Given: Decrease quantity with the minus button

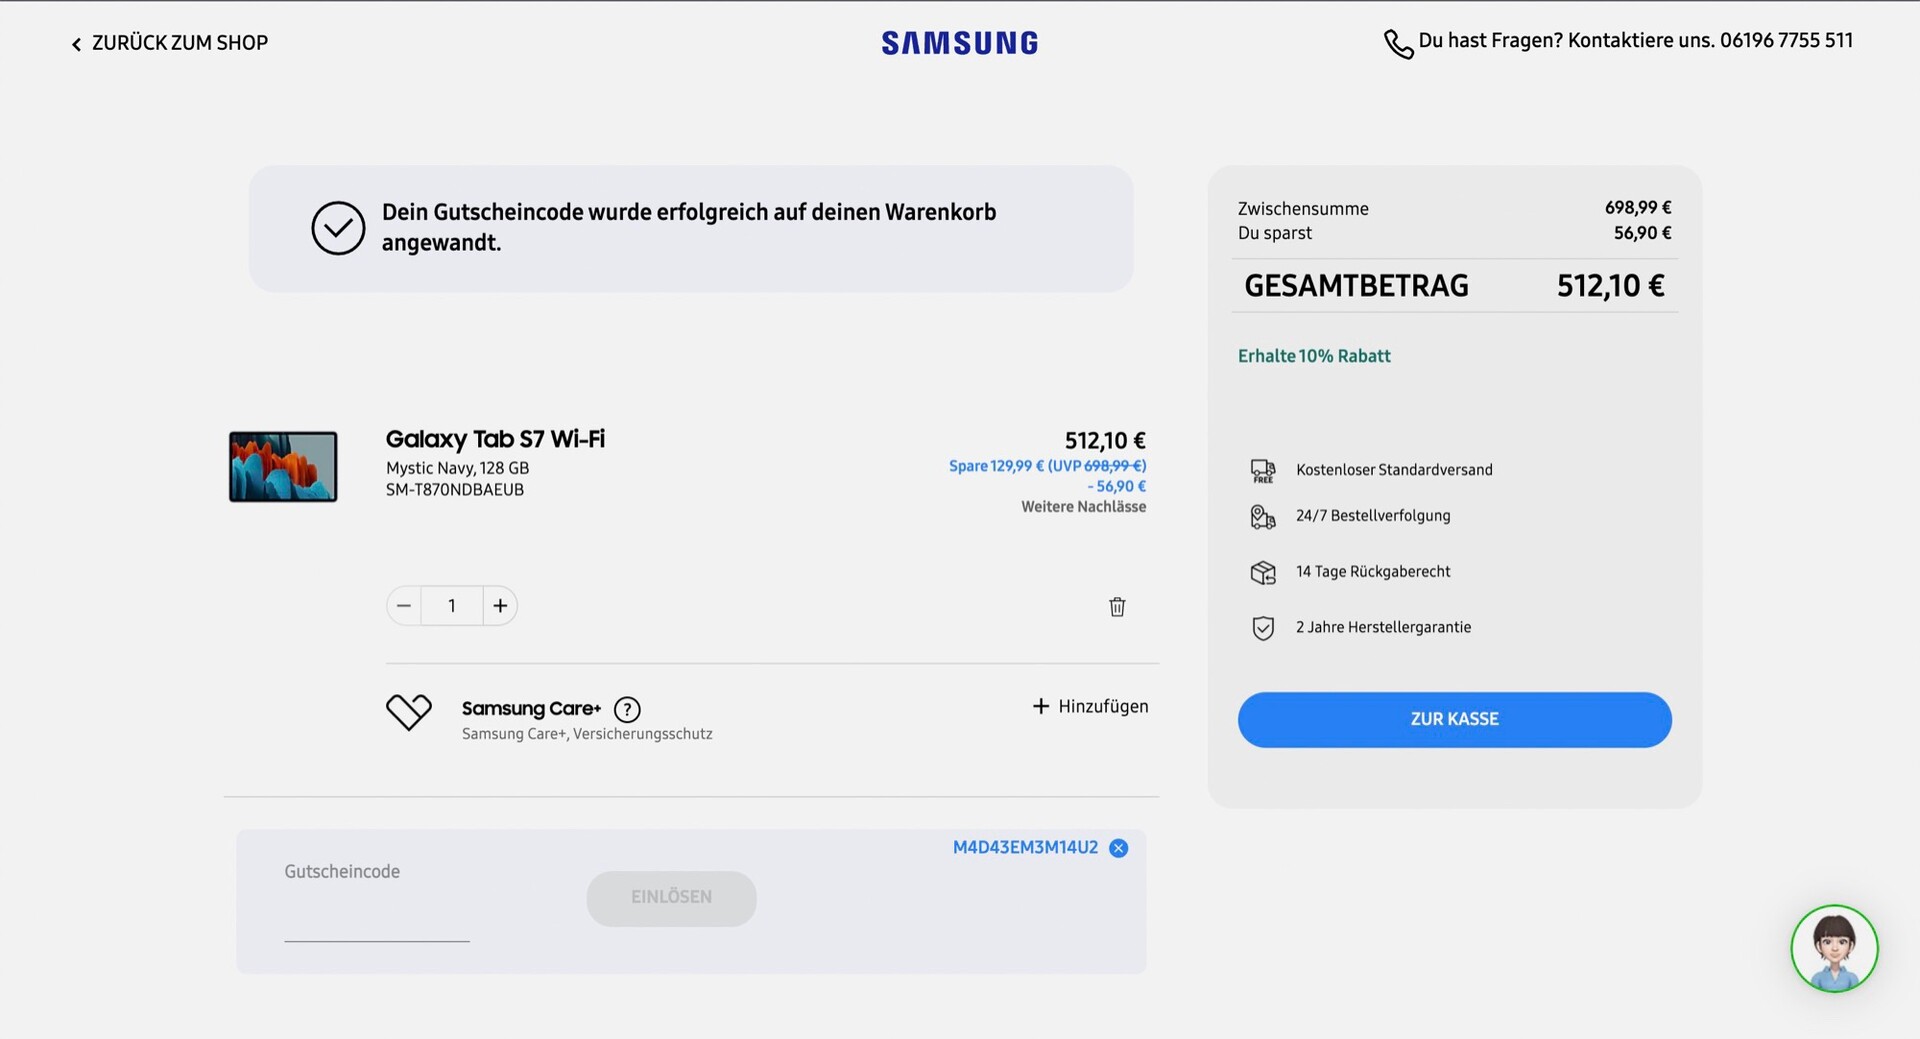Looking at the screenshot, I should point(404,606).
